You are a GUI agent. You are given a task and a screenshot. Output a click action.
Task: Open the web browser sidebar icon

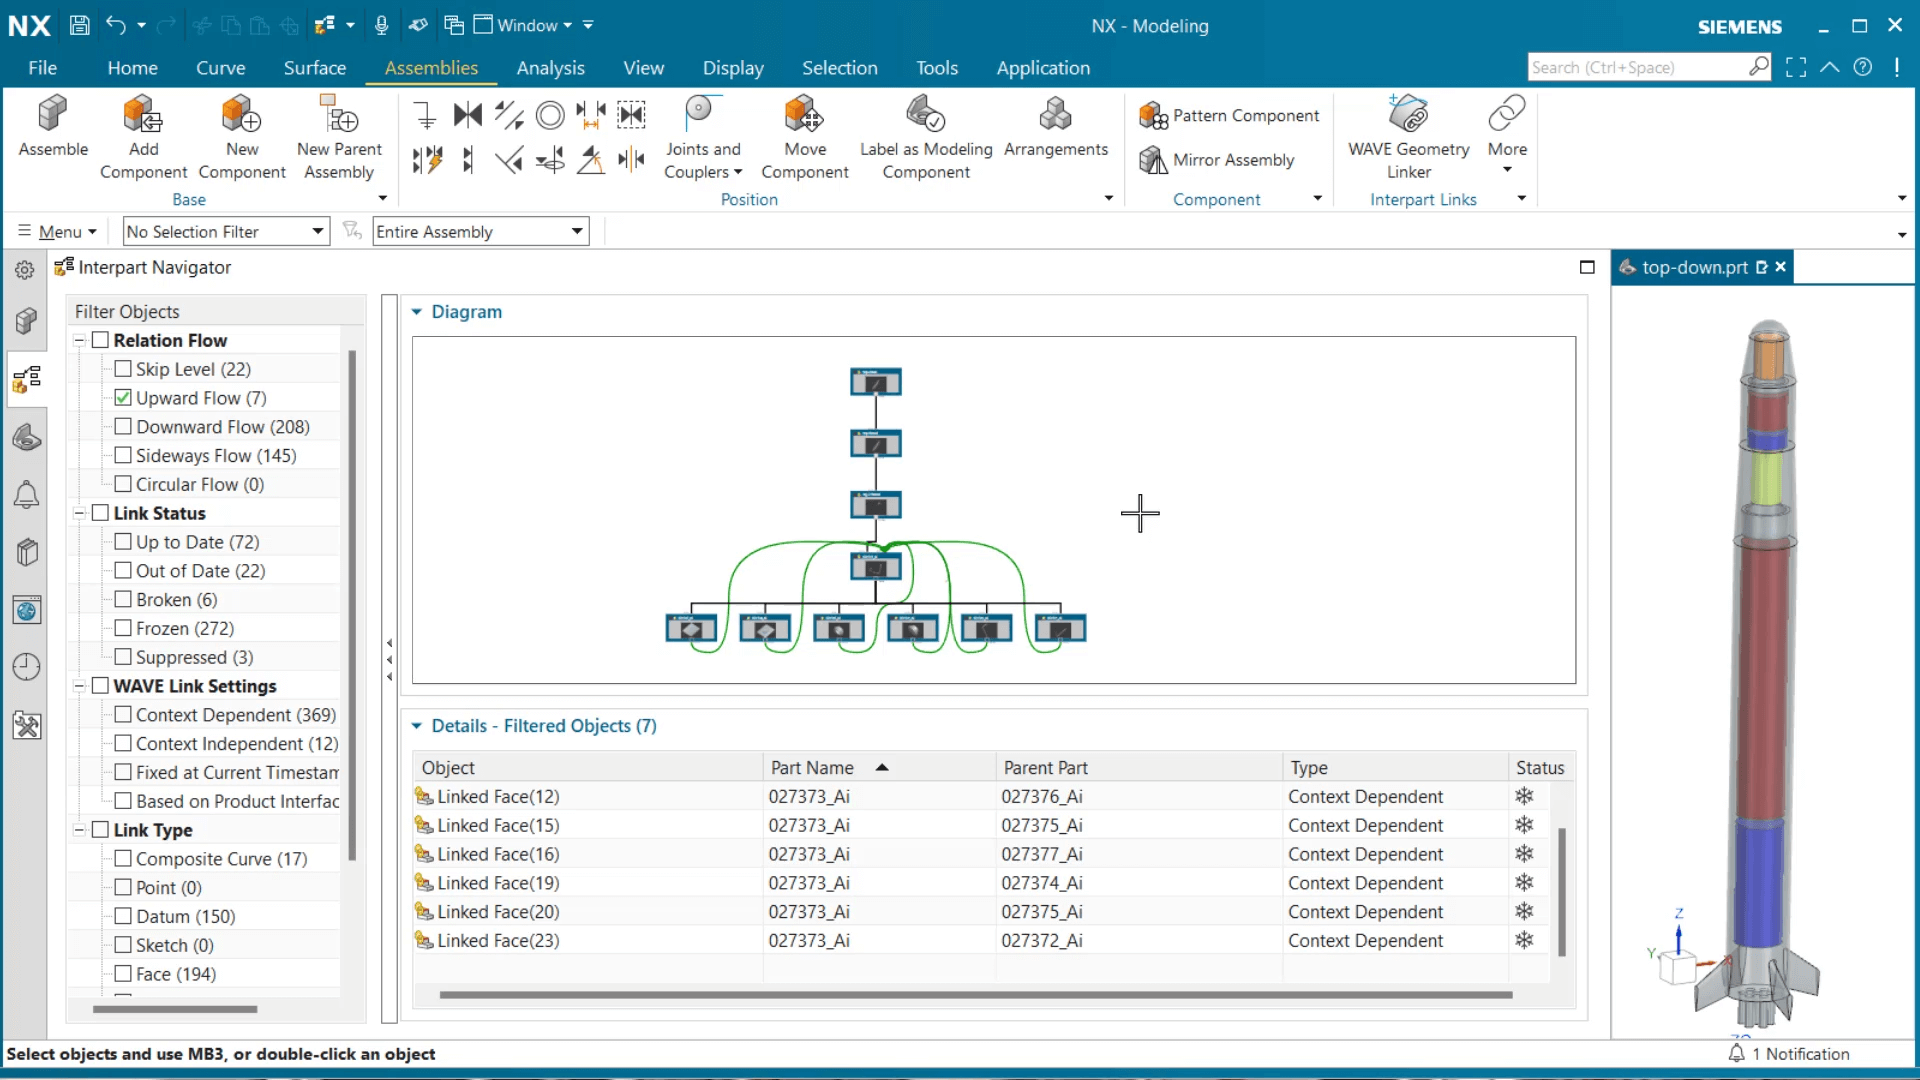(x=27, y=610)
